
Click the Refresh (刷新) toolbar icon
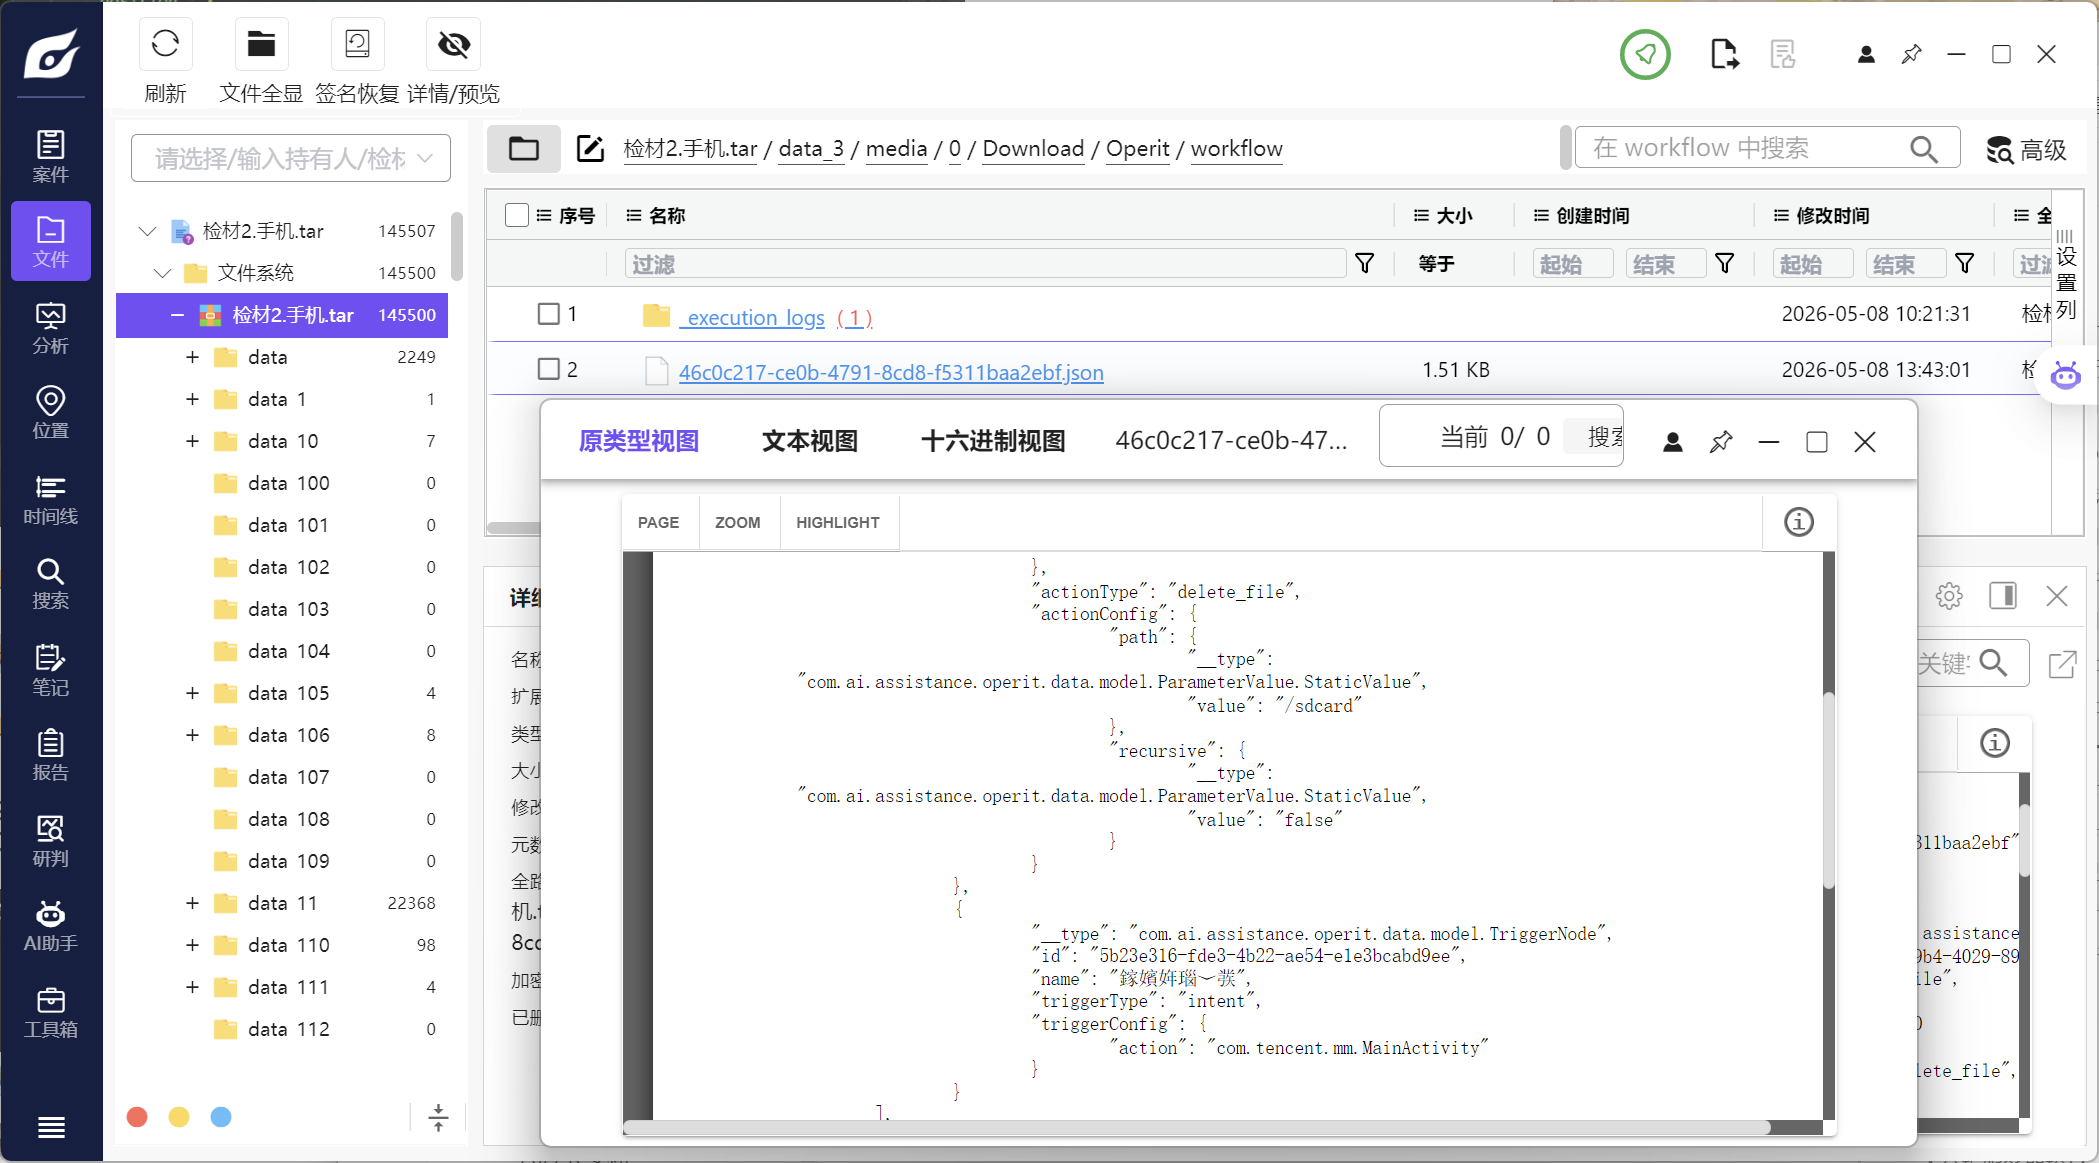[x=165, y=44]
